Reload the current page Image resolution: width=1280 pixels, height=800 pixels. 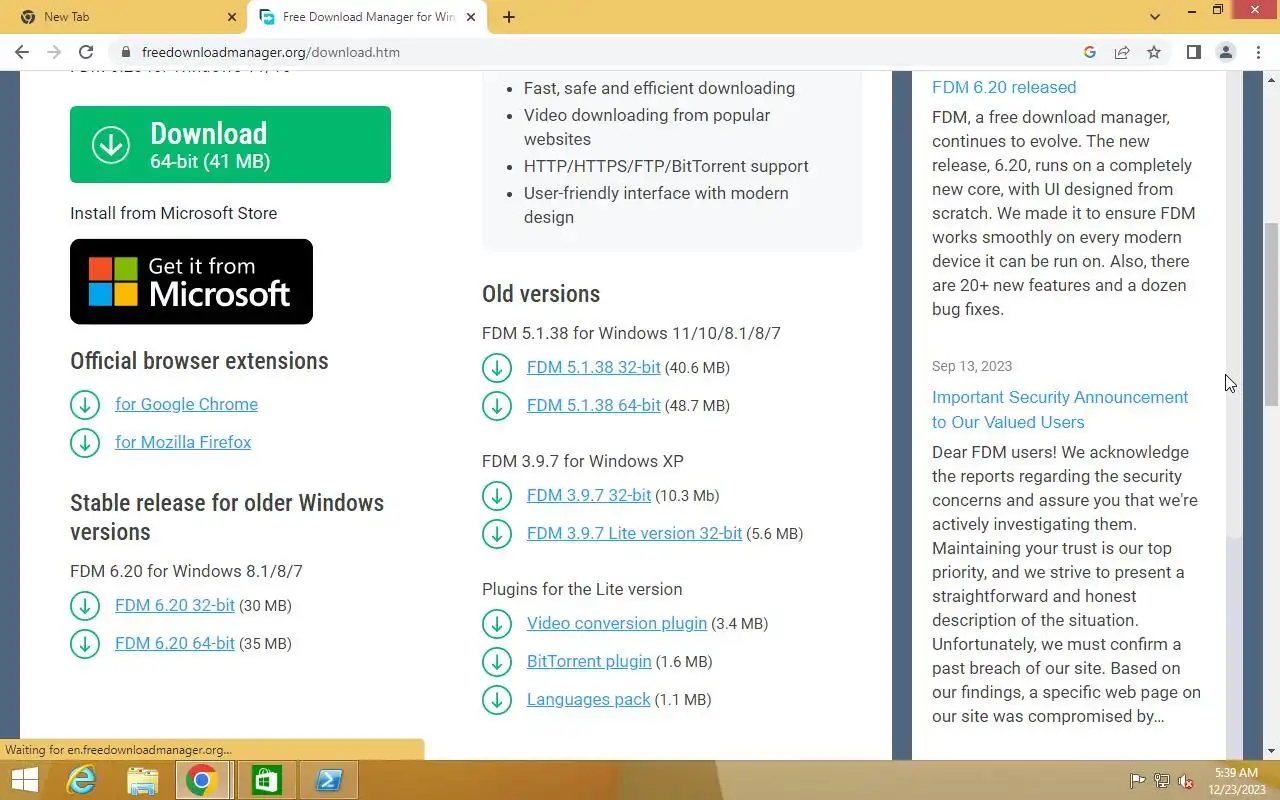[x=86, y=52]
